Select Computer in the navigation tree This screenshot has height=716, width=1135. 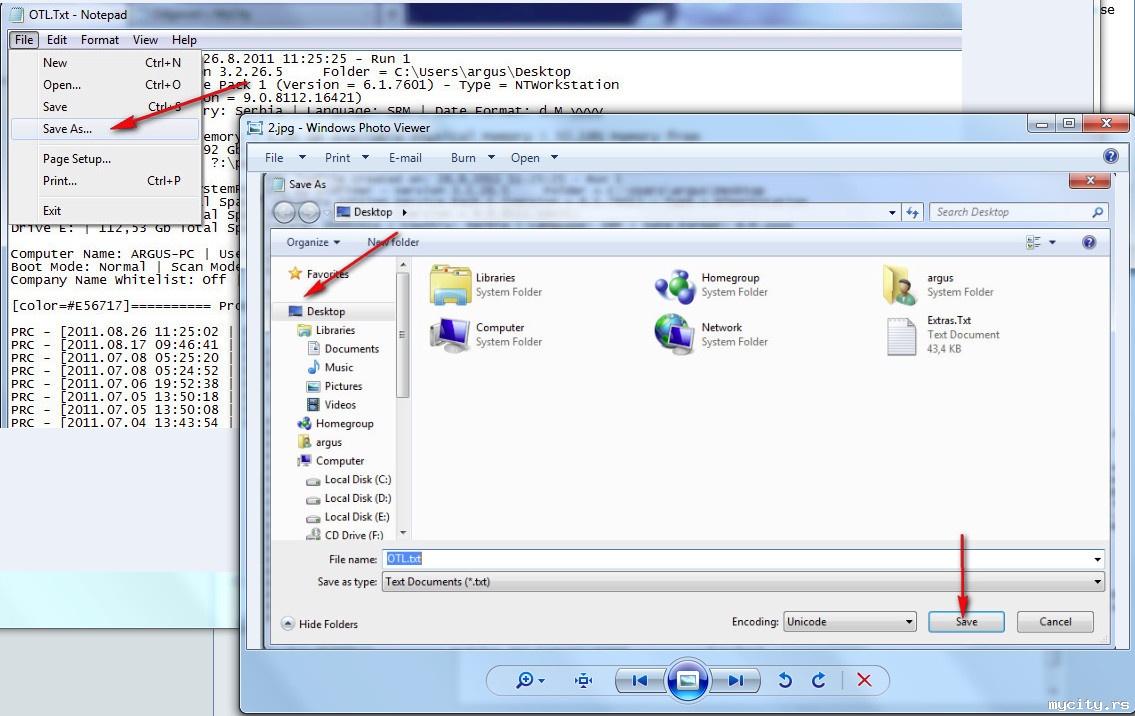[332, 461]
